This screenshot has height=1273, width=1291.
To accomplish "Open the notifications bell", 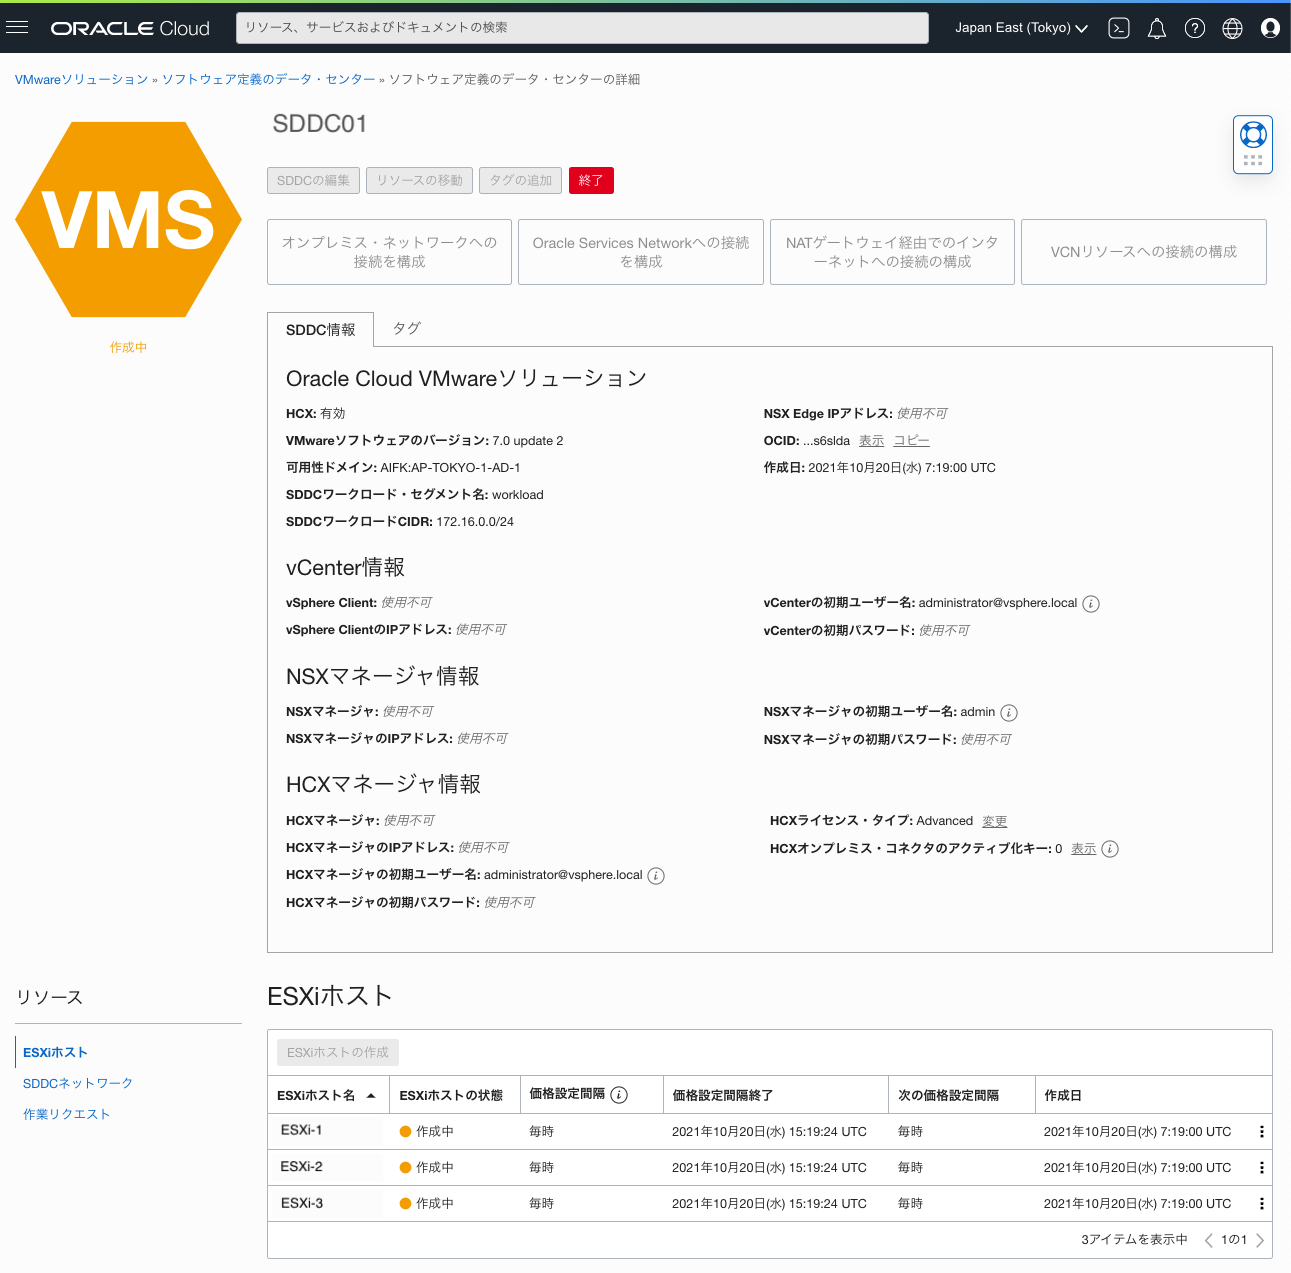I will (1157, 28).
